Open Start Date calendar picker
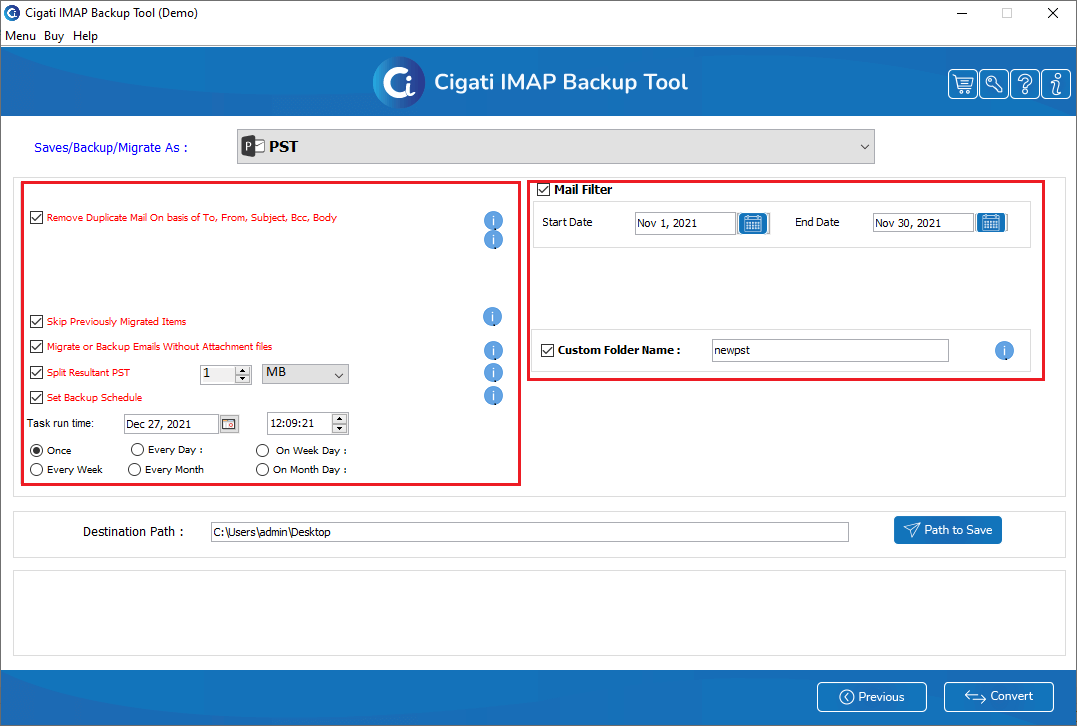The image size is (1077, 726). tap(753, 223)
